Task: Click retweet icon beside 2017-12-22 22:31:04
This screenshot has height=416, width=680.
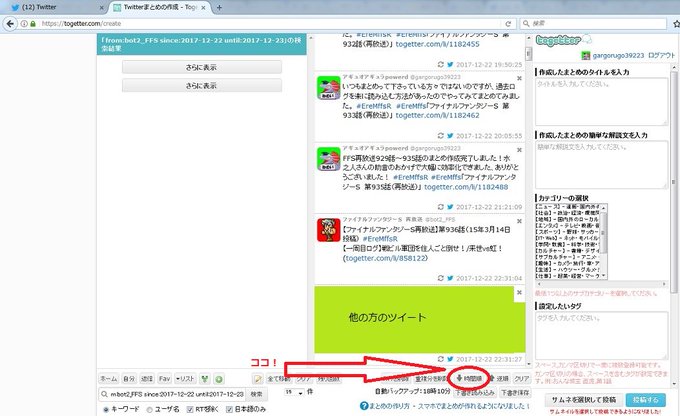Action: [x=441, y=278]
